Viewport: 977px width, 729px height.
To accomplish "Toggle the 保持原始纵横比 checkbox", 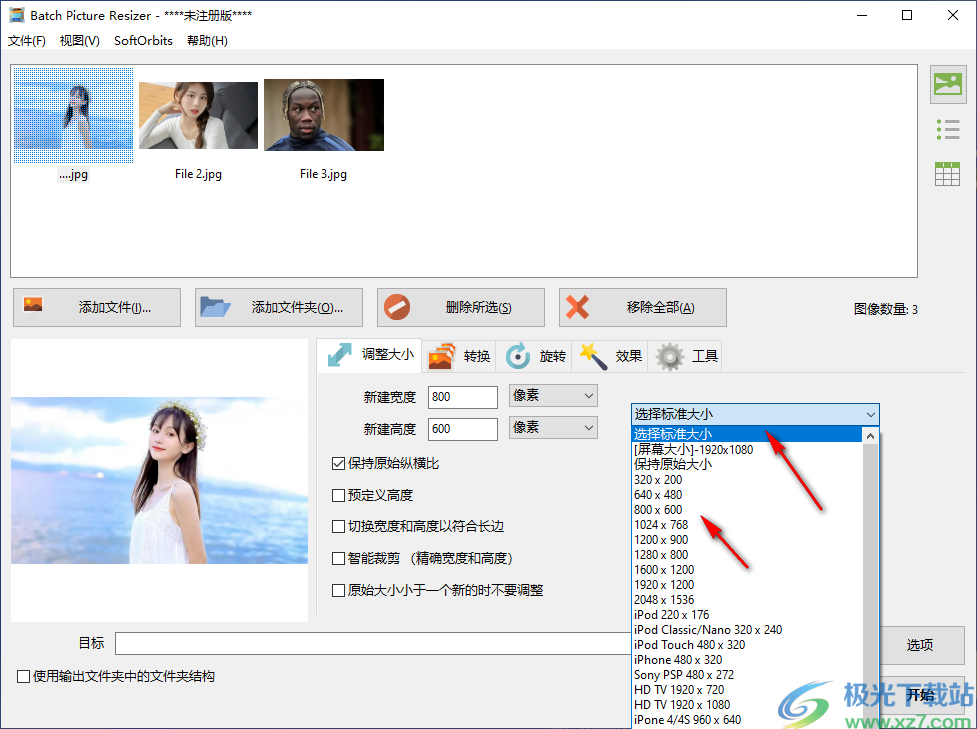I will click(340, 463).
